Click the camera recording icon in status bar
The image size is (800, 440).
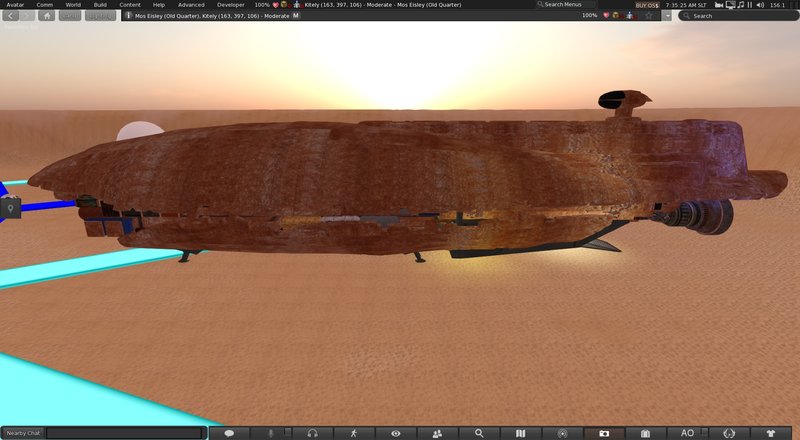719,5
